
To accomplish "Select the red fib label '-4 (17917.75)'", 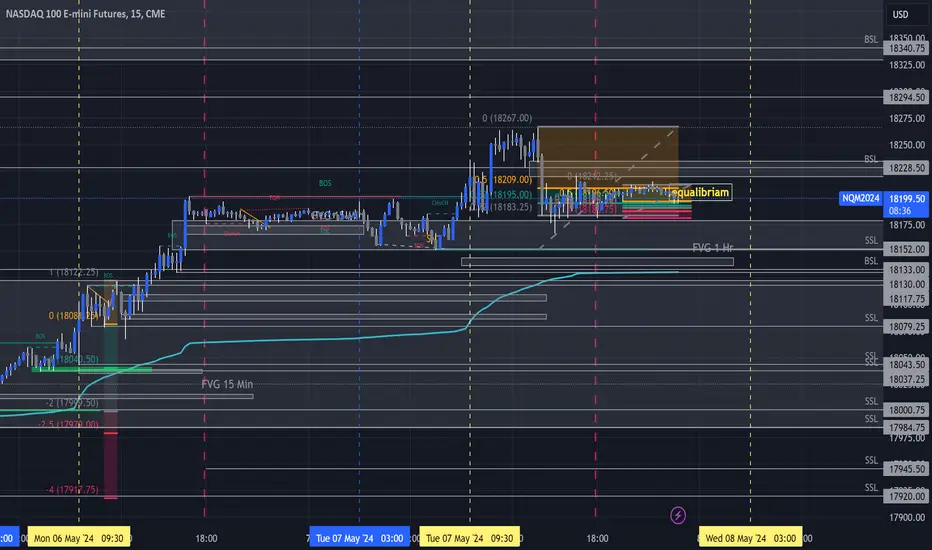I will tap(73, 490).
